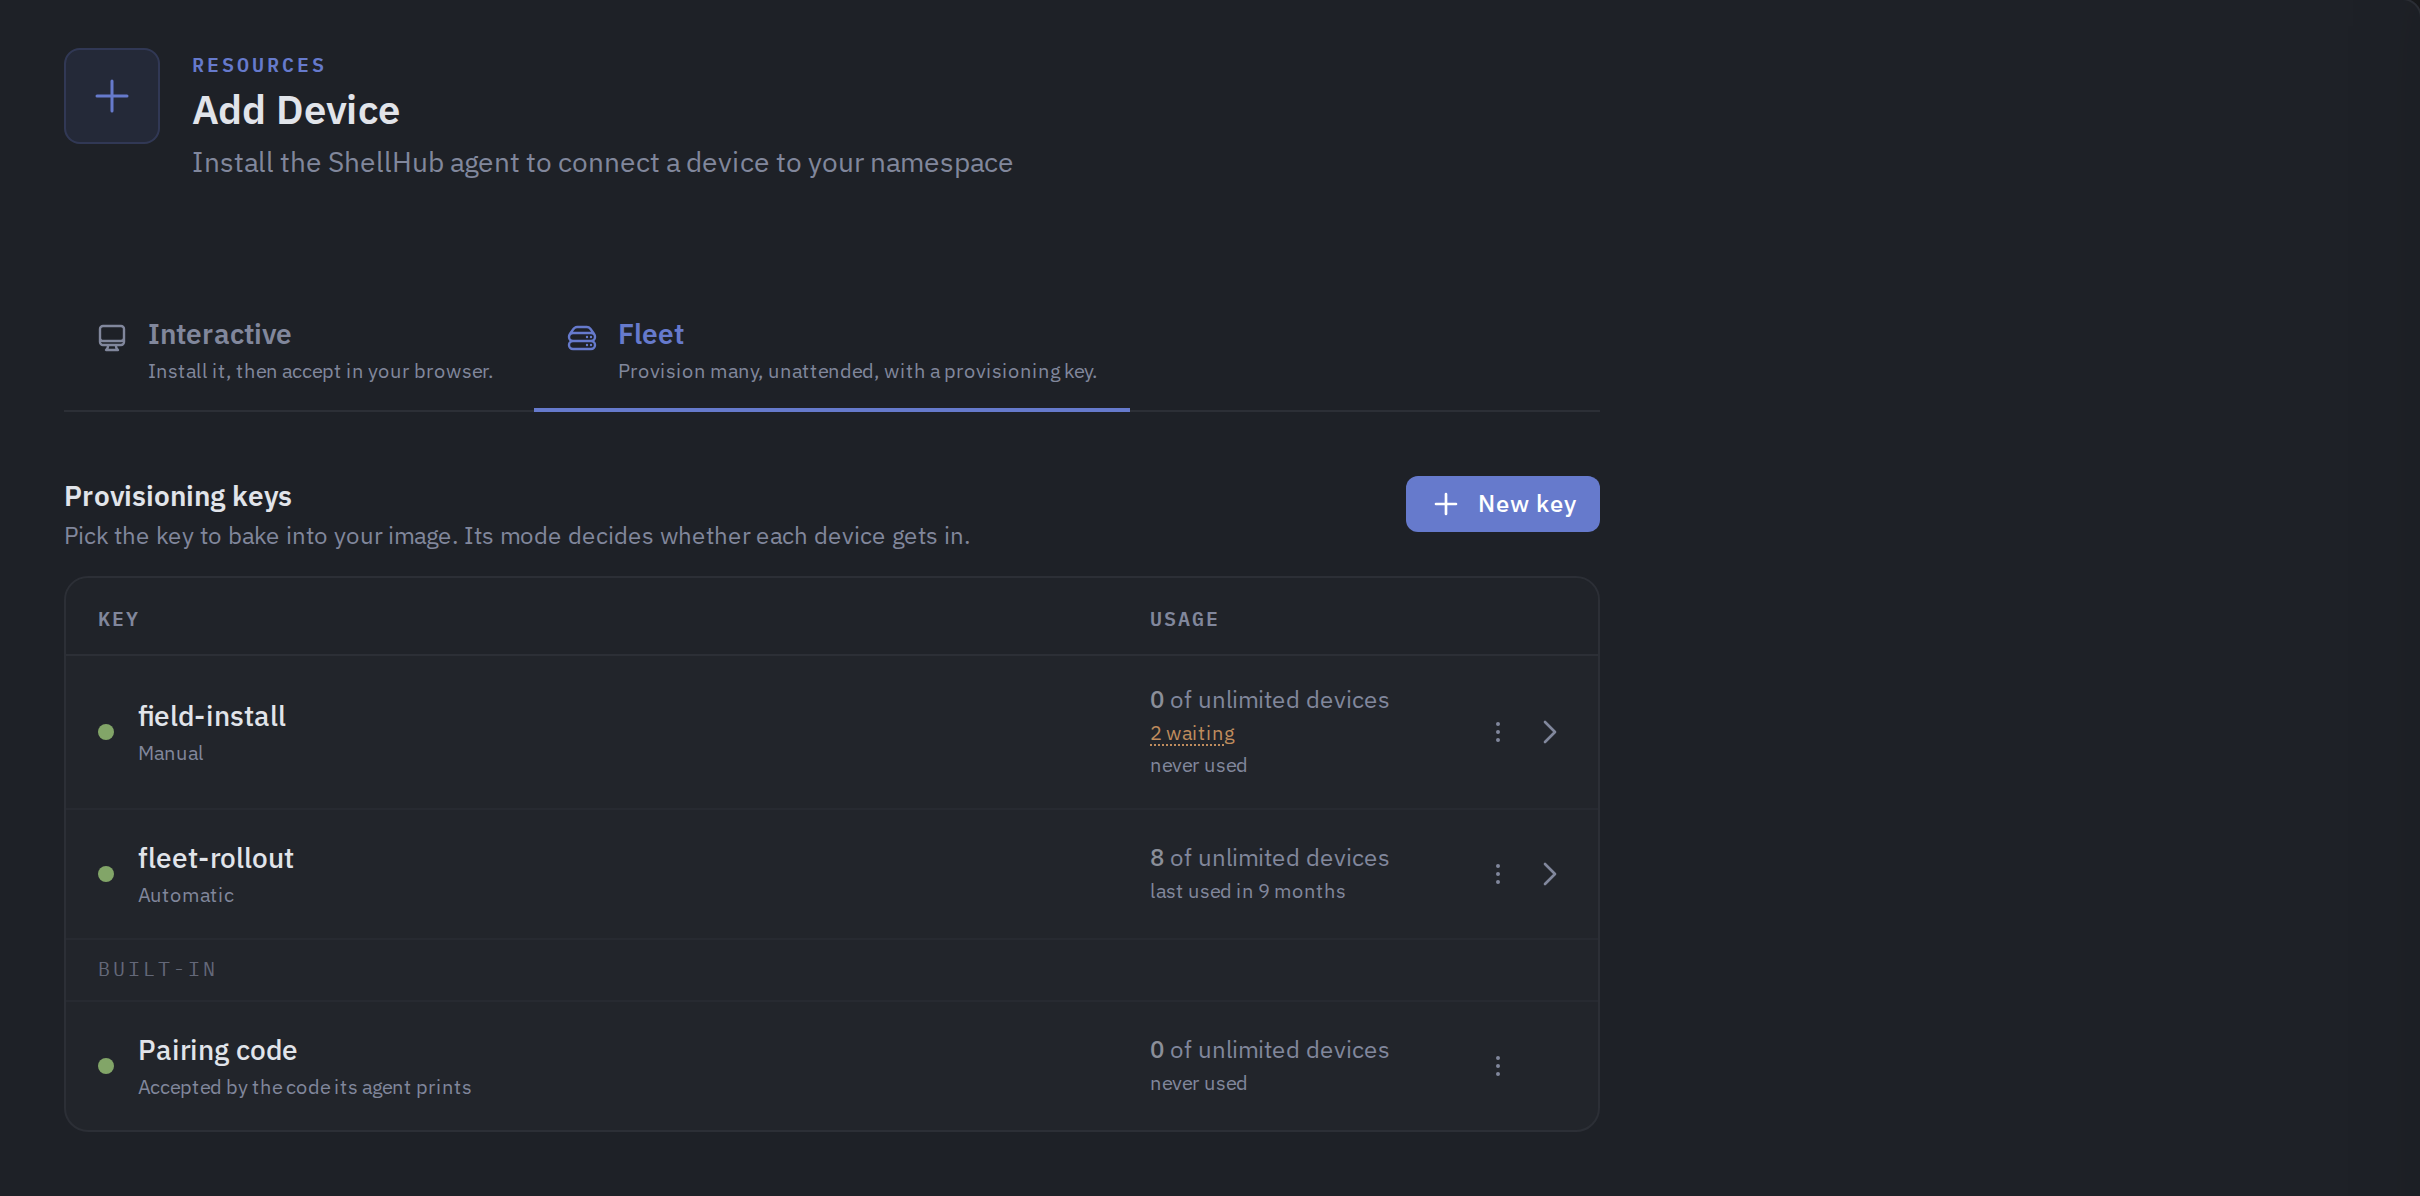Open fleet-rollout key options menu
2420x1196 pixels.
(1497, 874)
